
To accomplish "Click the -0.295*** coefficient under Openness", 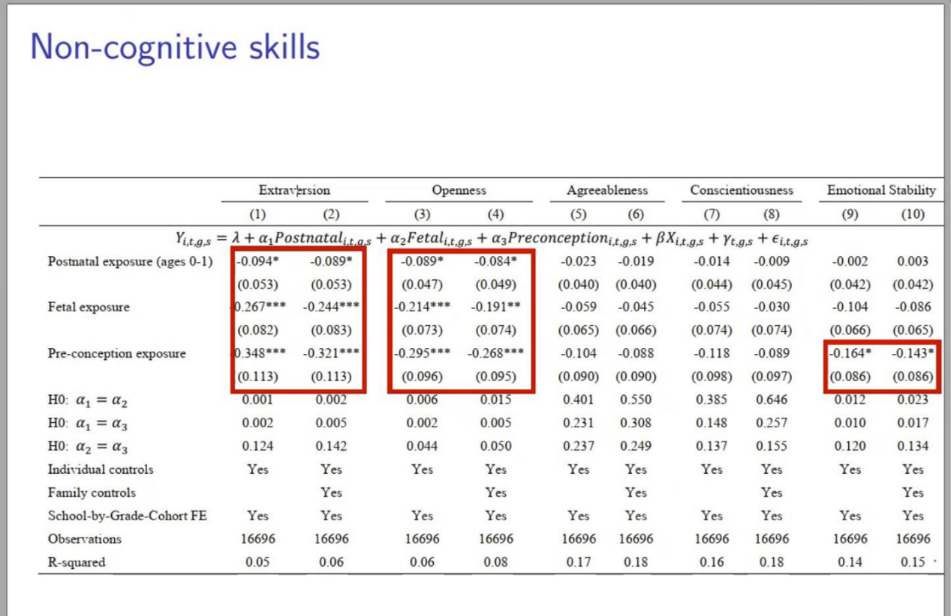I will coord(422,354).
